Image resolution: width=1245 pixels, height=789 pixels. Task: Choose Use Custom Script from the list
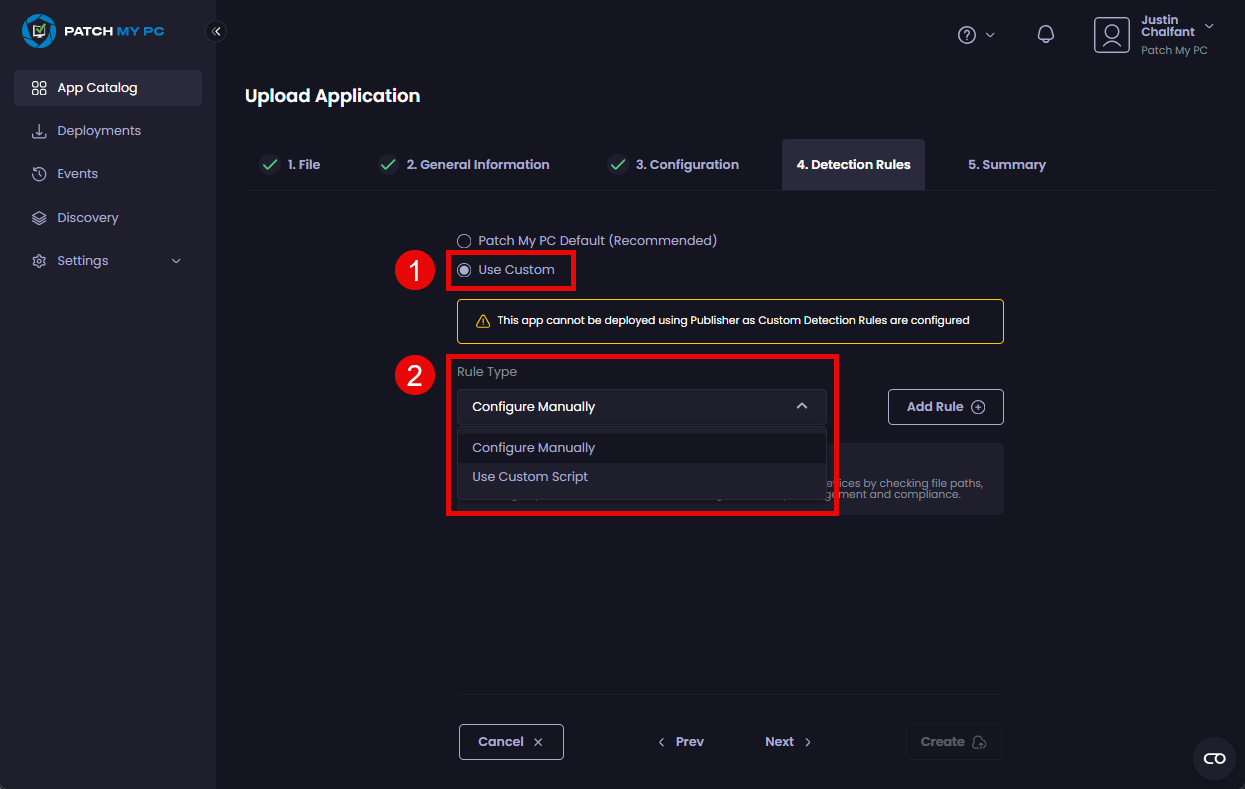click(x=530, y=477)
